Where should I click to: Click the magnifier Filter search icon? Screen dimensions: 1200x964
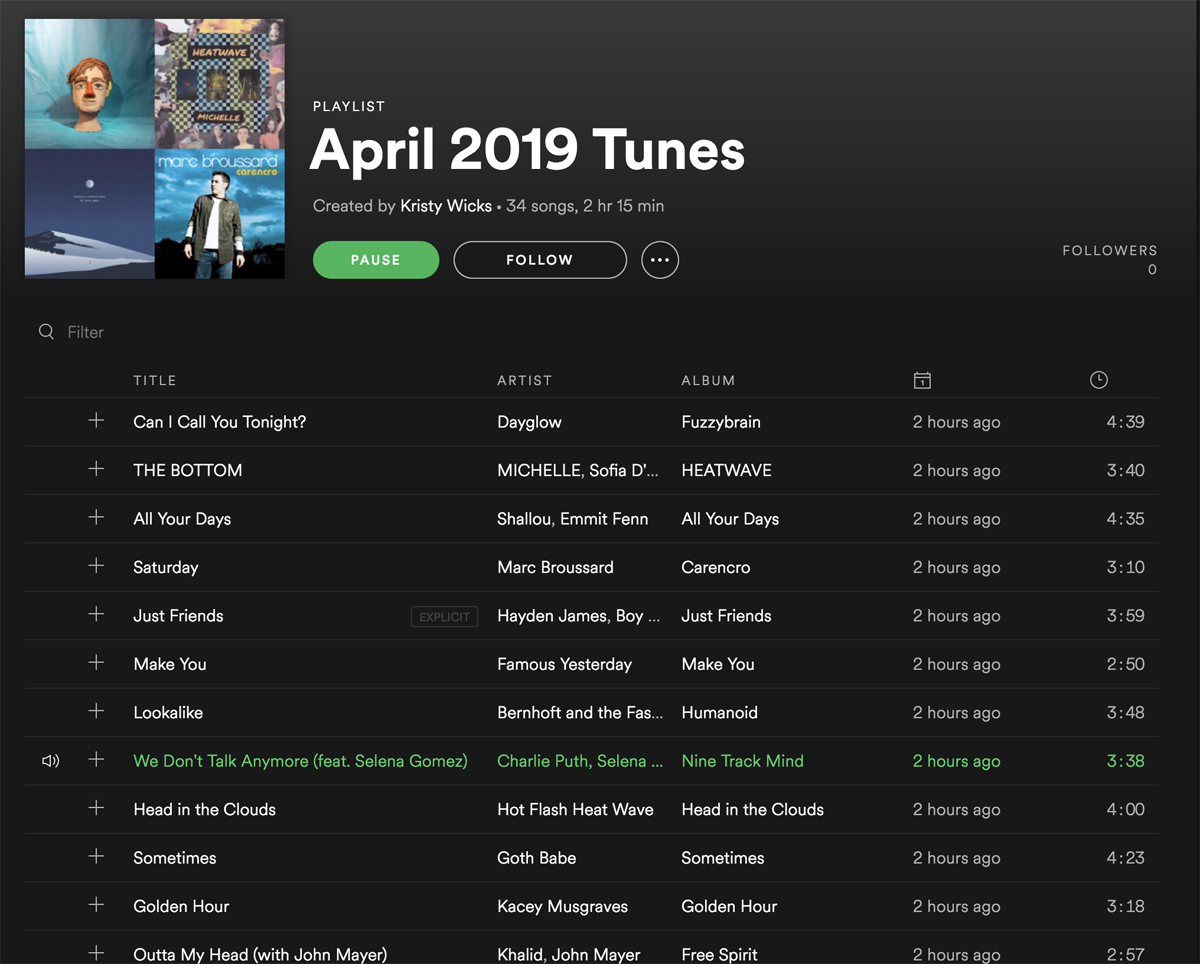coord(46,332)
